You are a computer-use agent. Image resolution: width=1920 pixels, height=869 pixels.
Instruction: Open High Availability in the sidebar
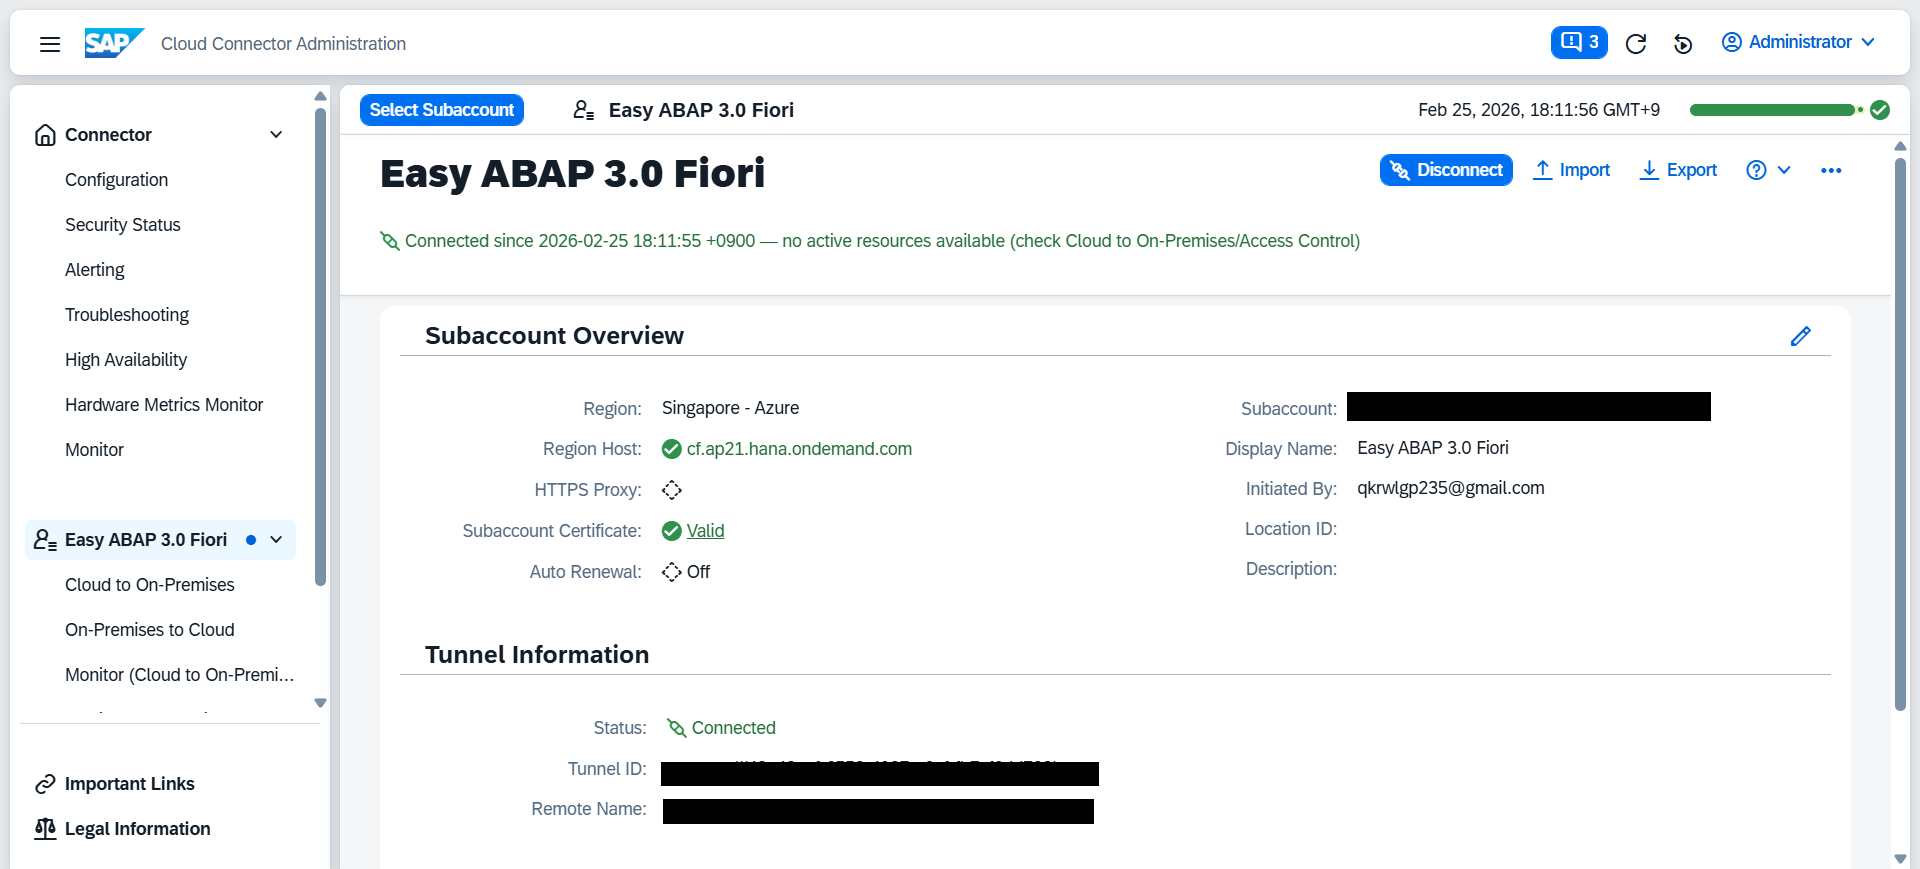point(126,360)
